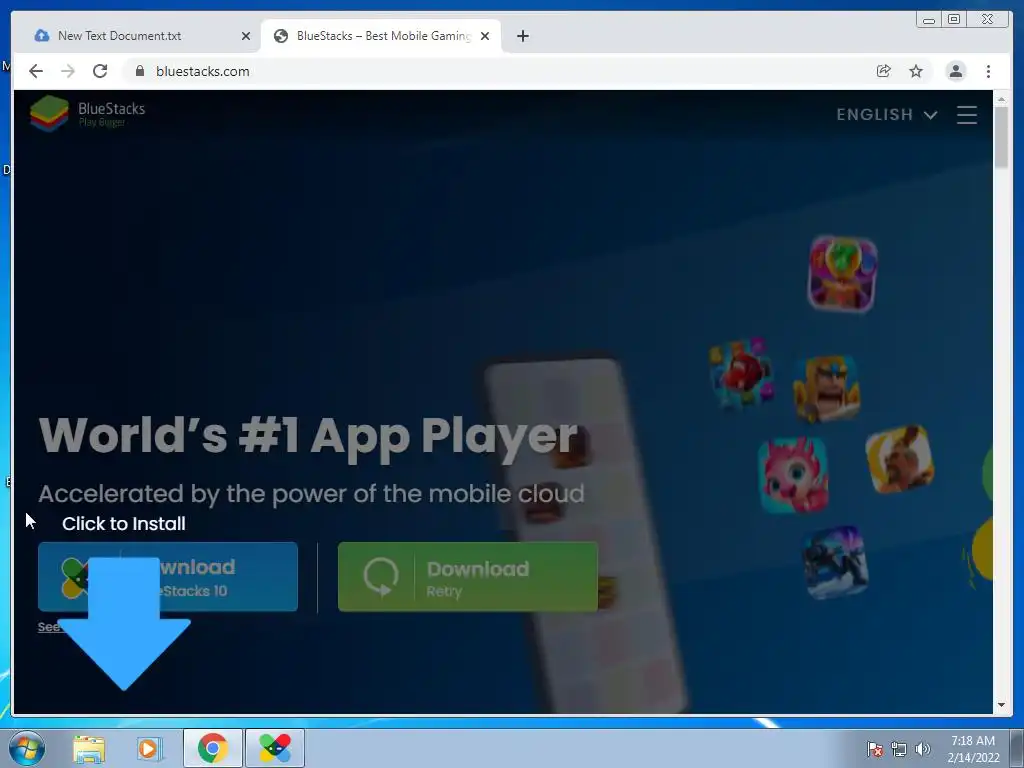This screenshot has height=768, width=1024.
Task: Click the pink dragon game icon
Action: [x=793, y=475]
